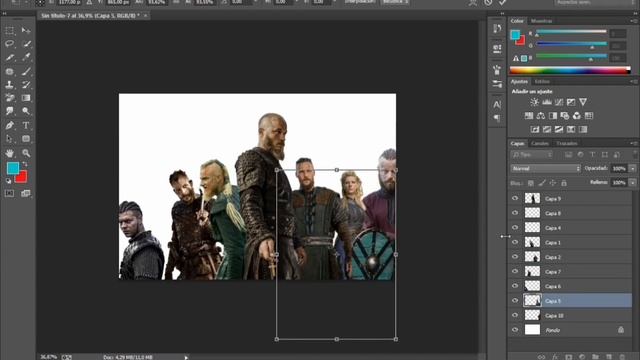Hide the Capa 2 layer
This screenshot has width=640, height=360.
[x=515, y=257]
